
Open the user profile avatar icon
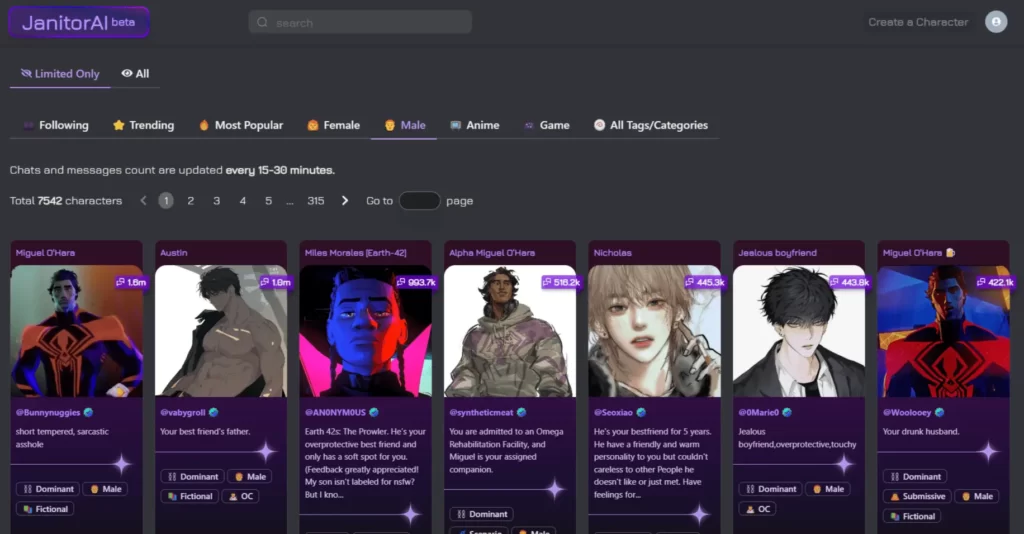click(x=995, y=22)
